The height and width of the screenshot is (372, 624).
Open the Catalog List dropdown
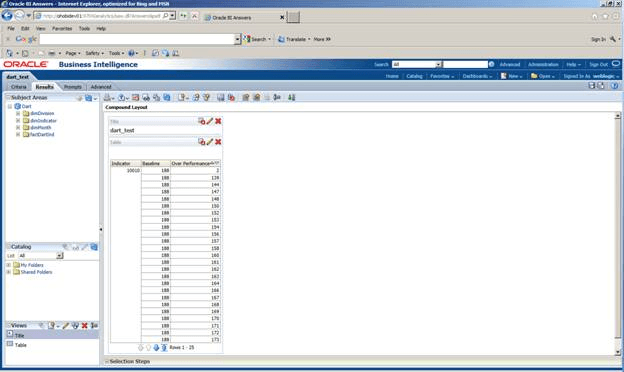(x=60, y=255)
